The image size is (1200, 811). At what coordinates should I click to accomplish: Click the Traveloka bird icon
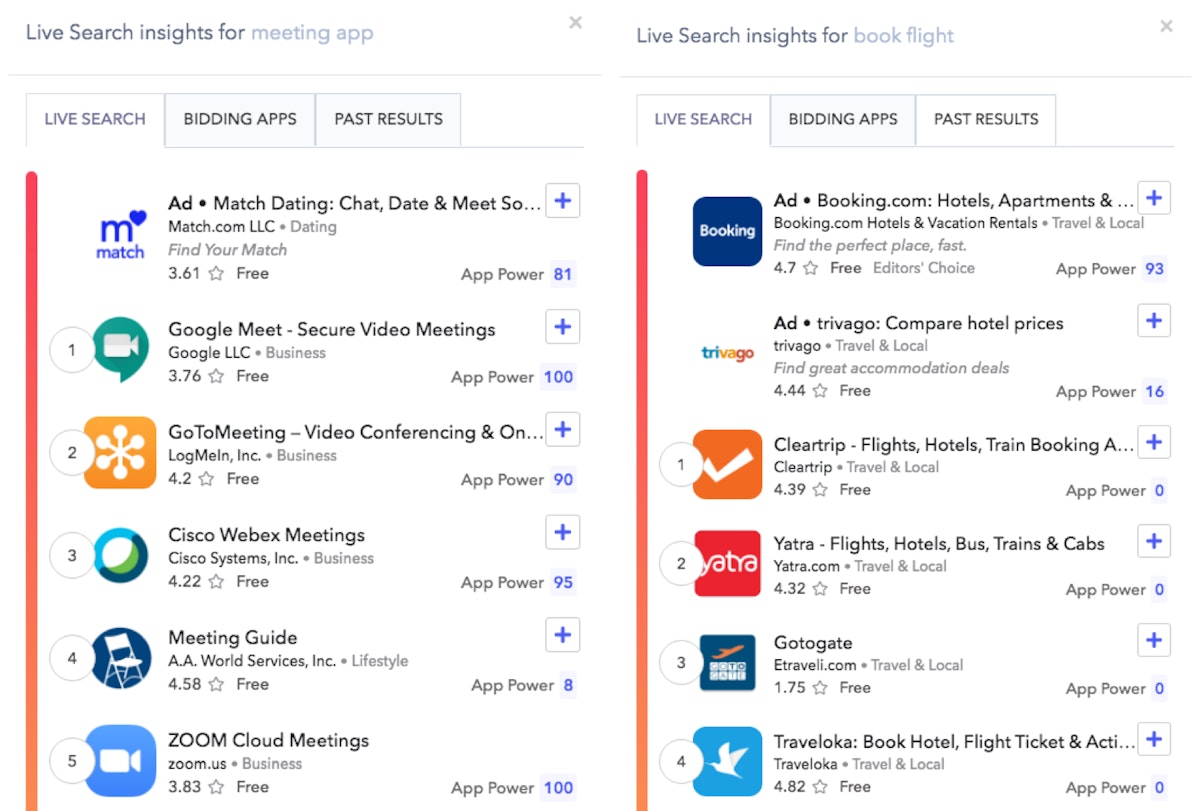(727, 761)
